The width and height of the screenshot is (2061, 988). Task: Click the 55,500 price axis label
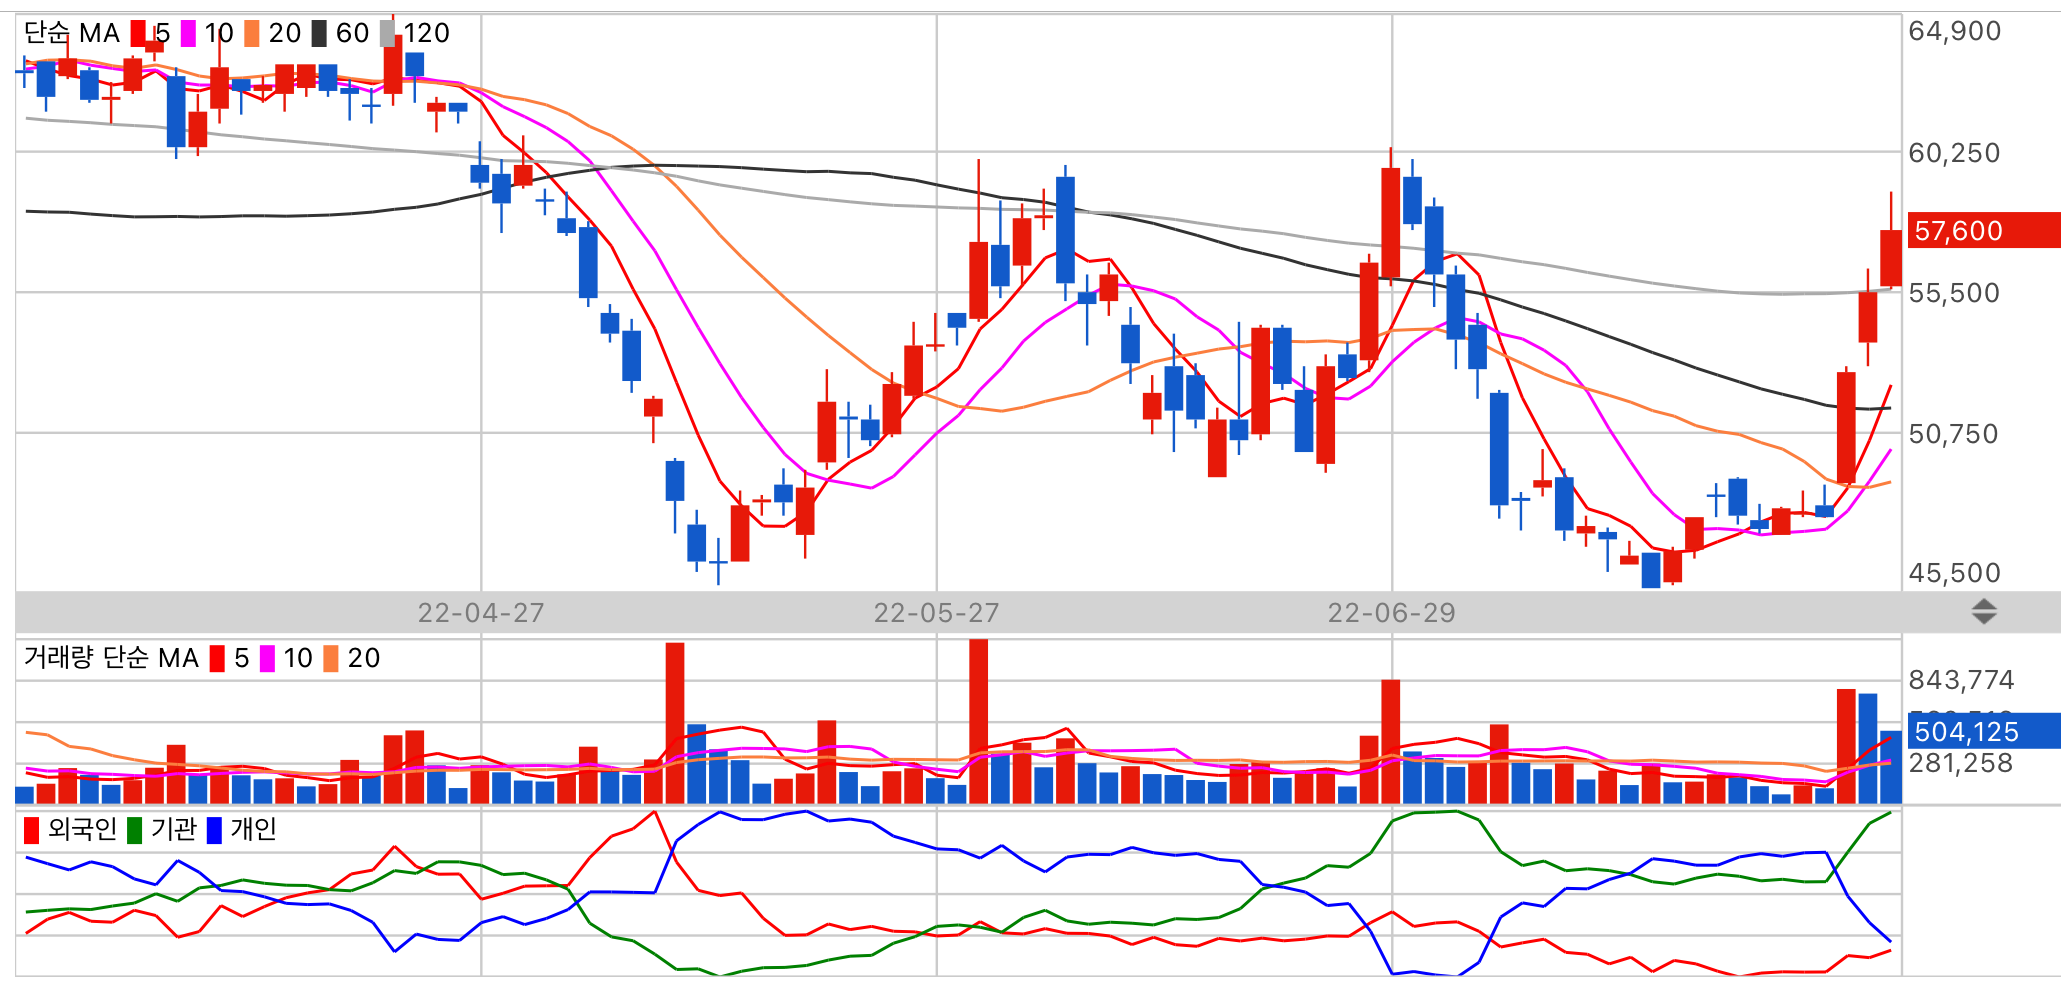coord(1955,293)
